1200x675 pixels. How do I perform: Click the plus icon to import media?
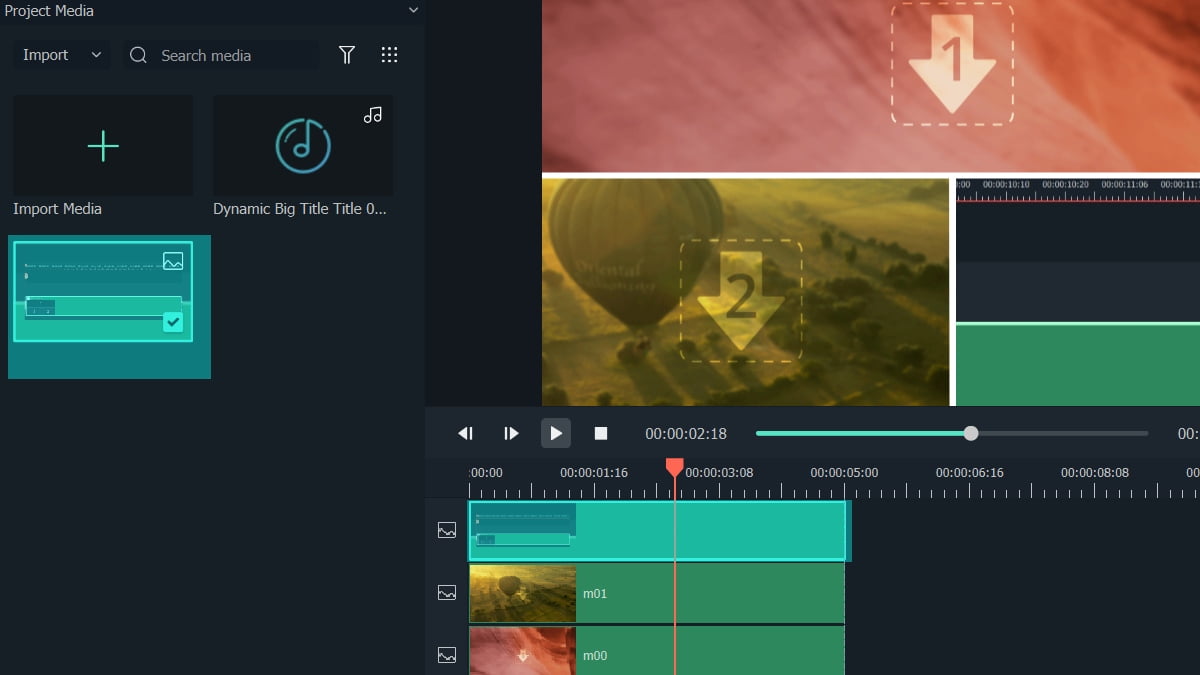(103, 146)
